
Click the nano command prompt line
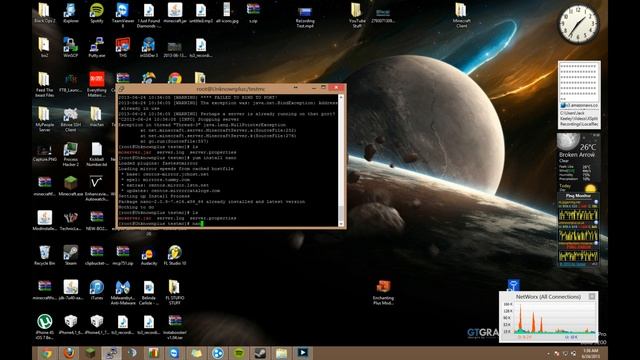tap(161, 224)
